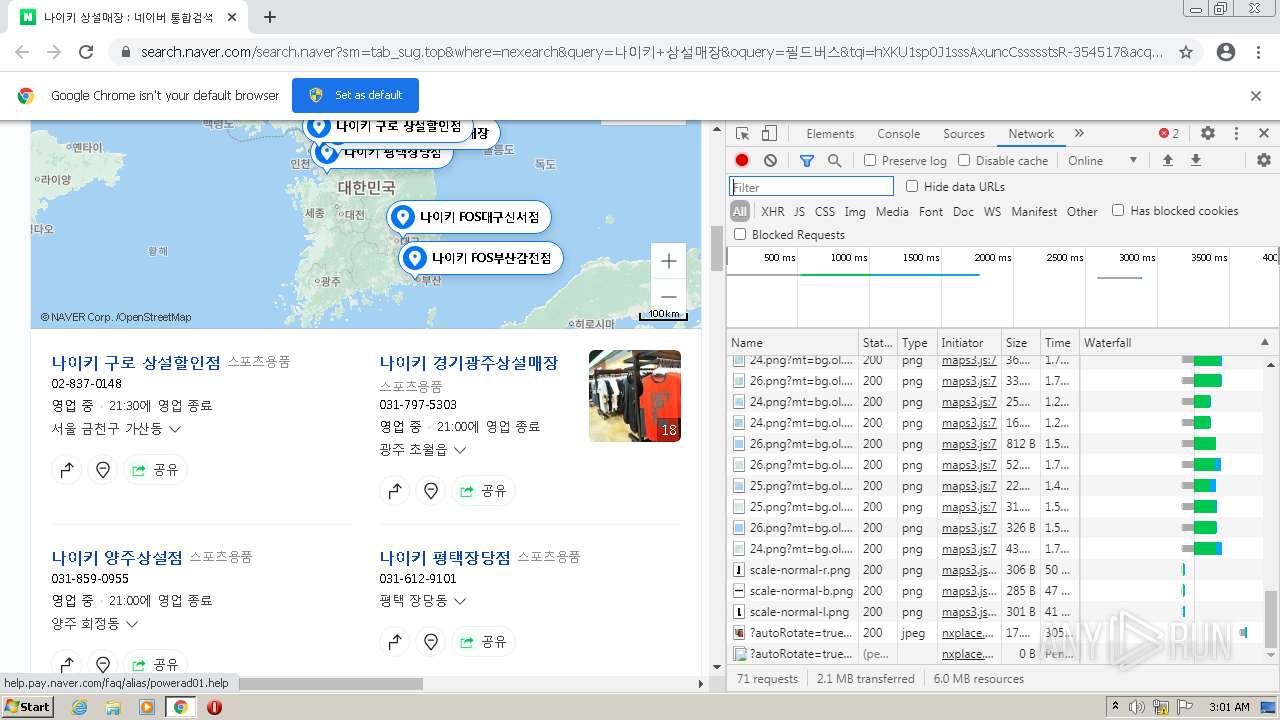Get directions to 나이키 평택장당점

[395, 642]
